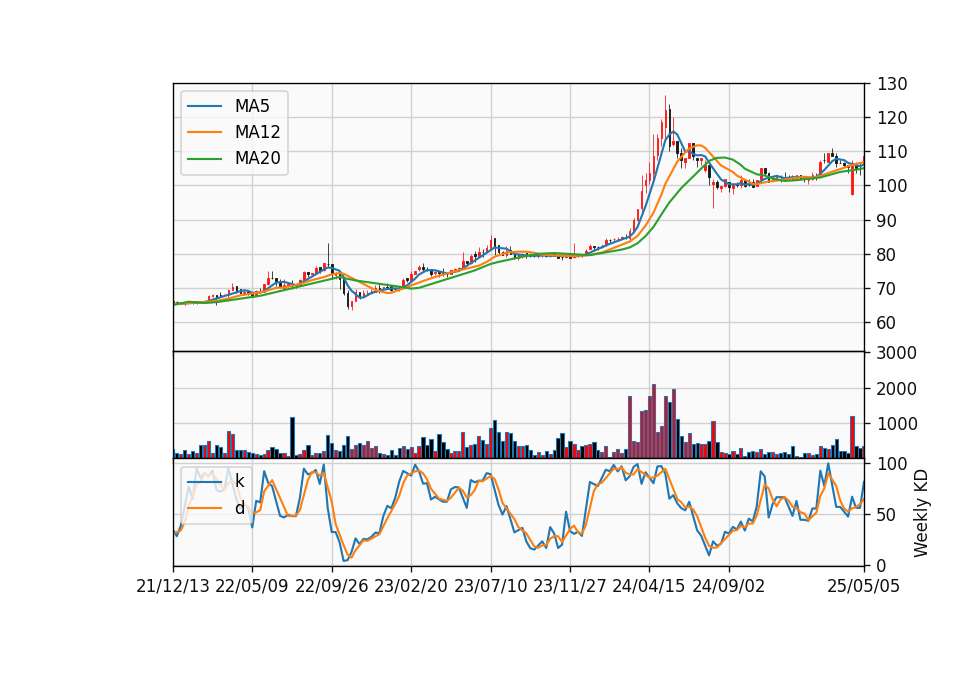The width and height of the screenshot is (960, 690).
Task: Click the tallest volume bar above 2000
Action: point(654,421)
